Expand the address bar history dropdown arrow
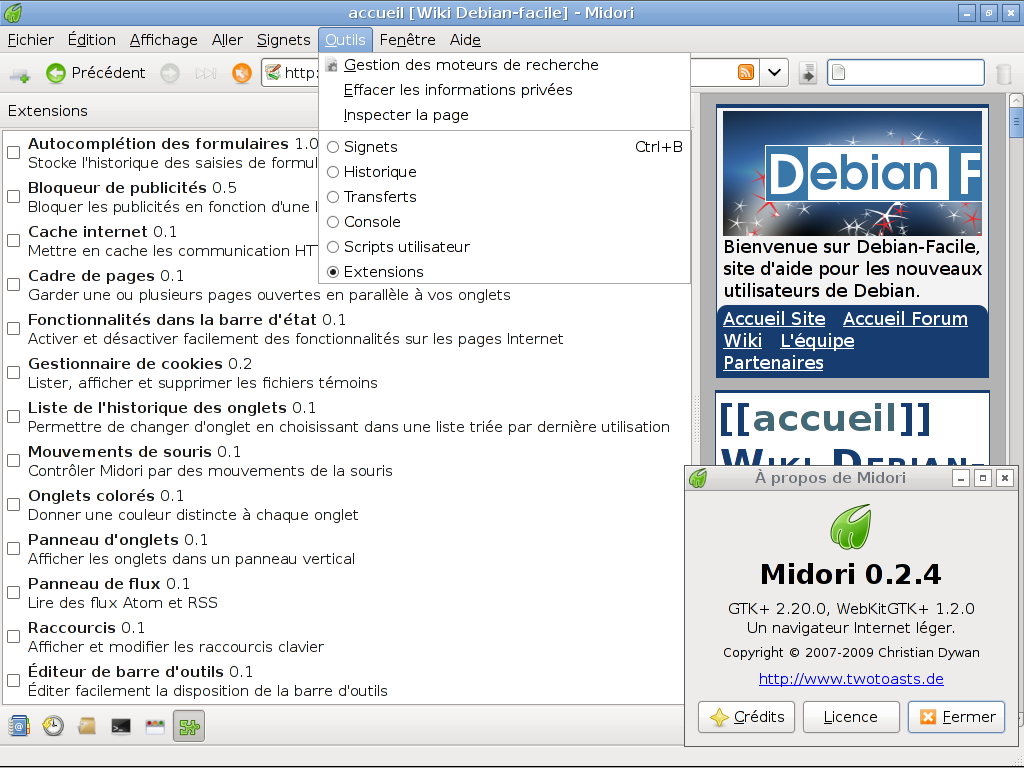Screen dimensions: 1024x768 [775, 72]
